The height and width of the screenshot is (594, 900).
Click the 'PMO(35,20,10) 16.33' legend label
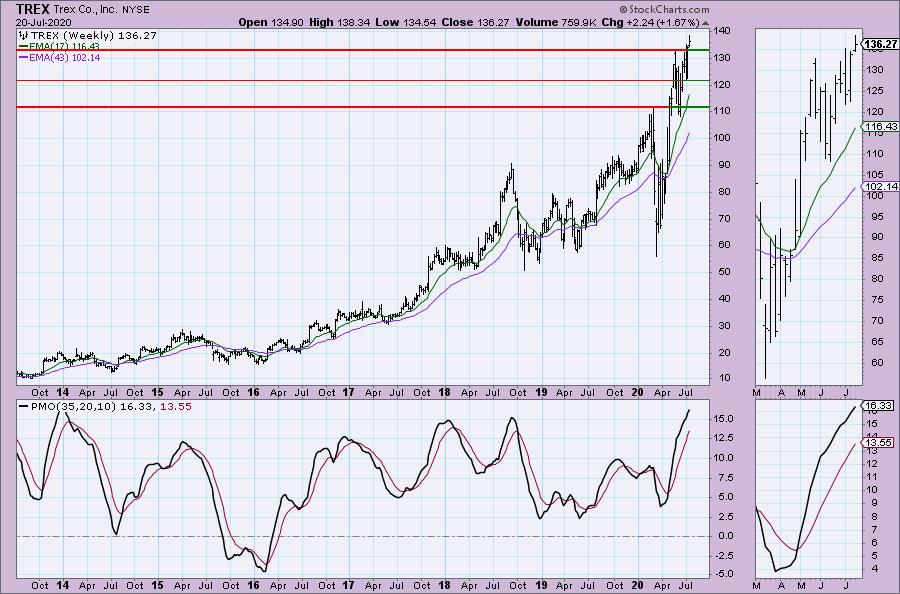tap(92, 406)
